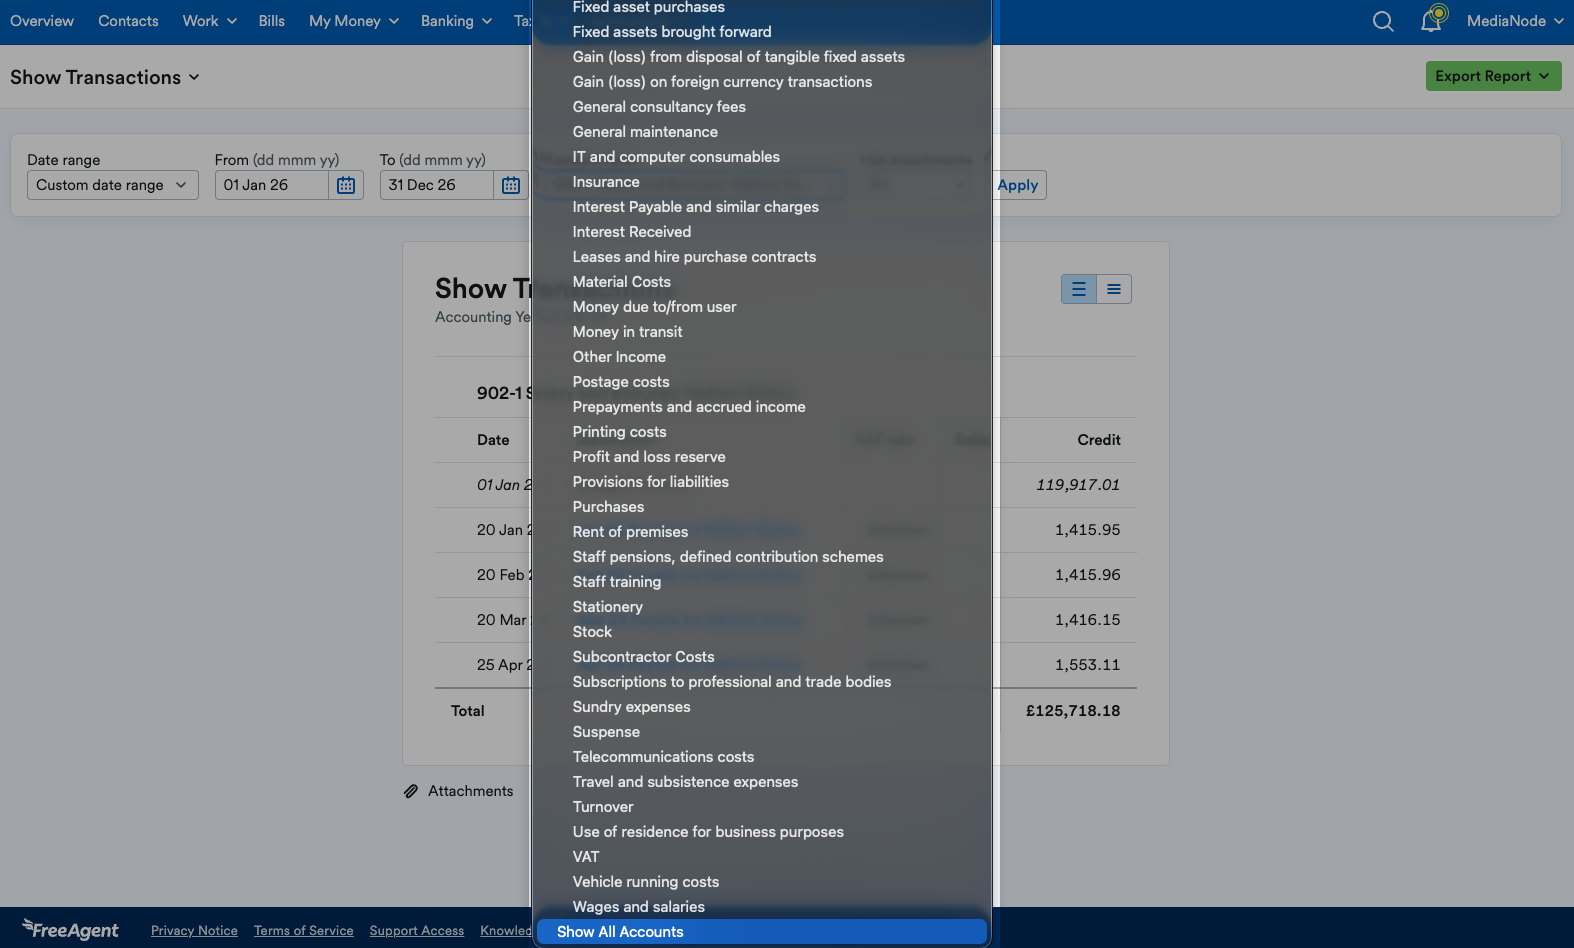Select Wages and salaries from list

coord(762,907)
